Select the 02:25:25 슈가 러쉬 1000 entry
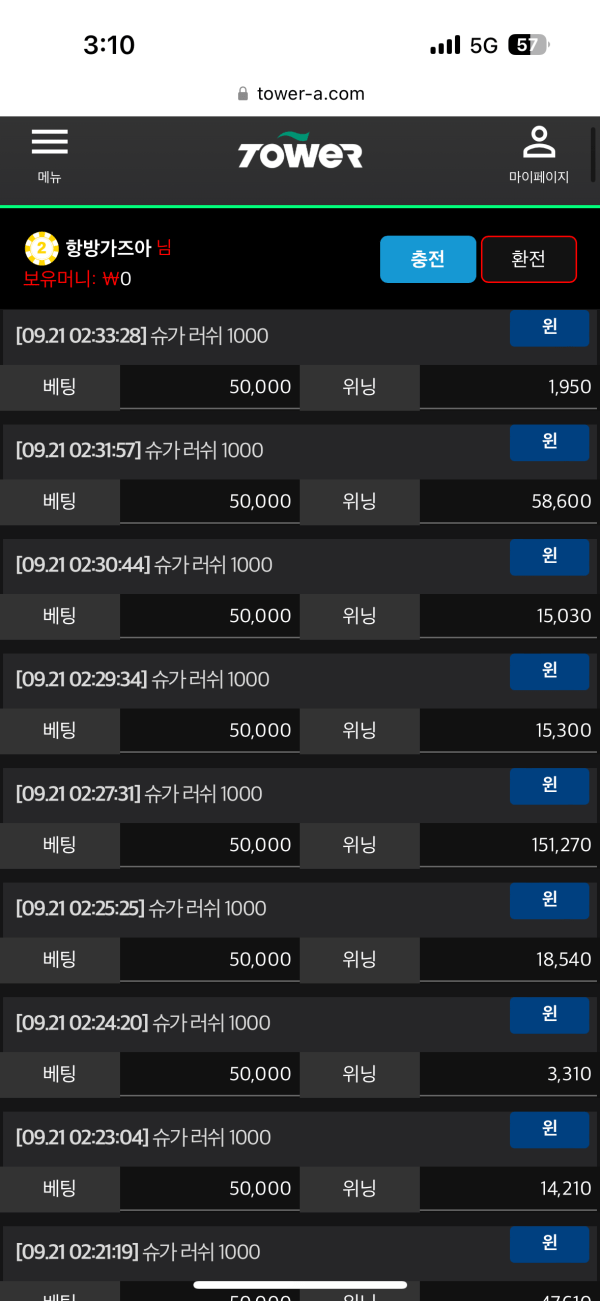The height and width of the screenshot is (1301, 600). click(x=142, y=908)
